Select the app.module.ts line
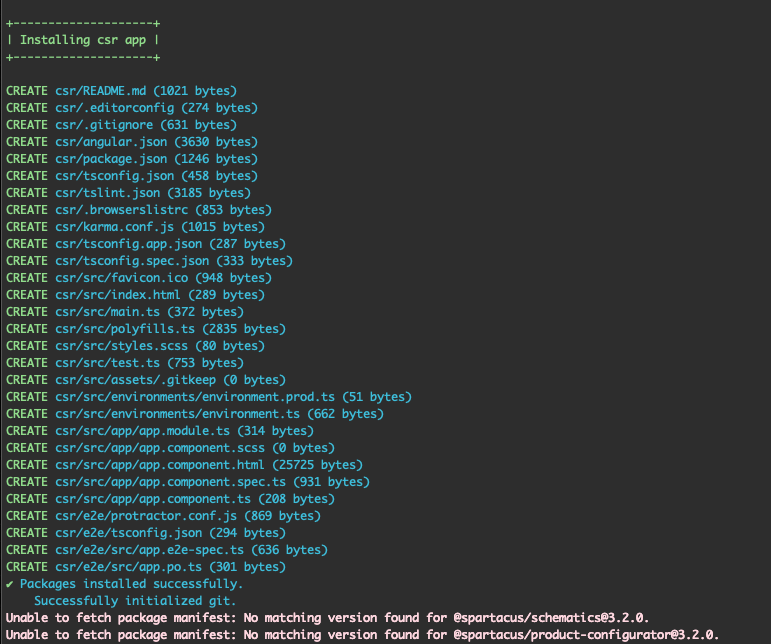Image resolution: width=771 pixels, height=644 pixels. (x=160, y=431)
